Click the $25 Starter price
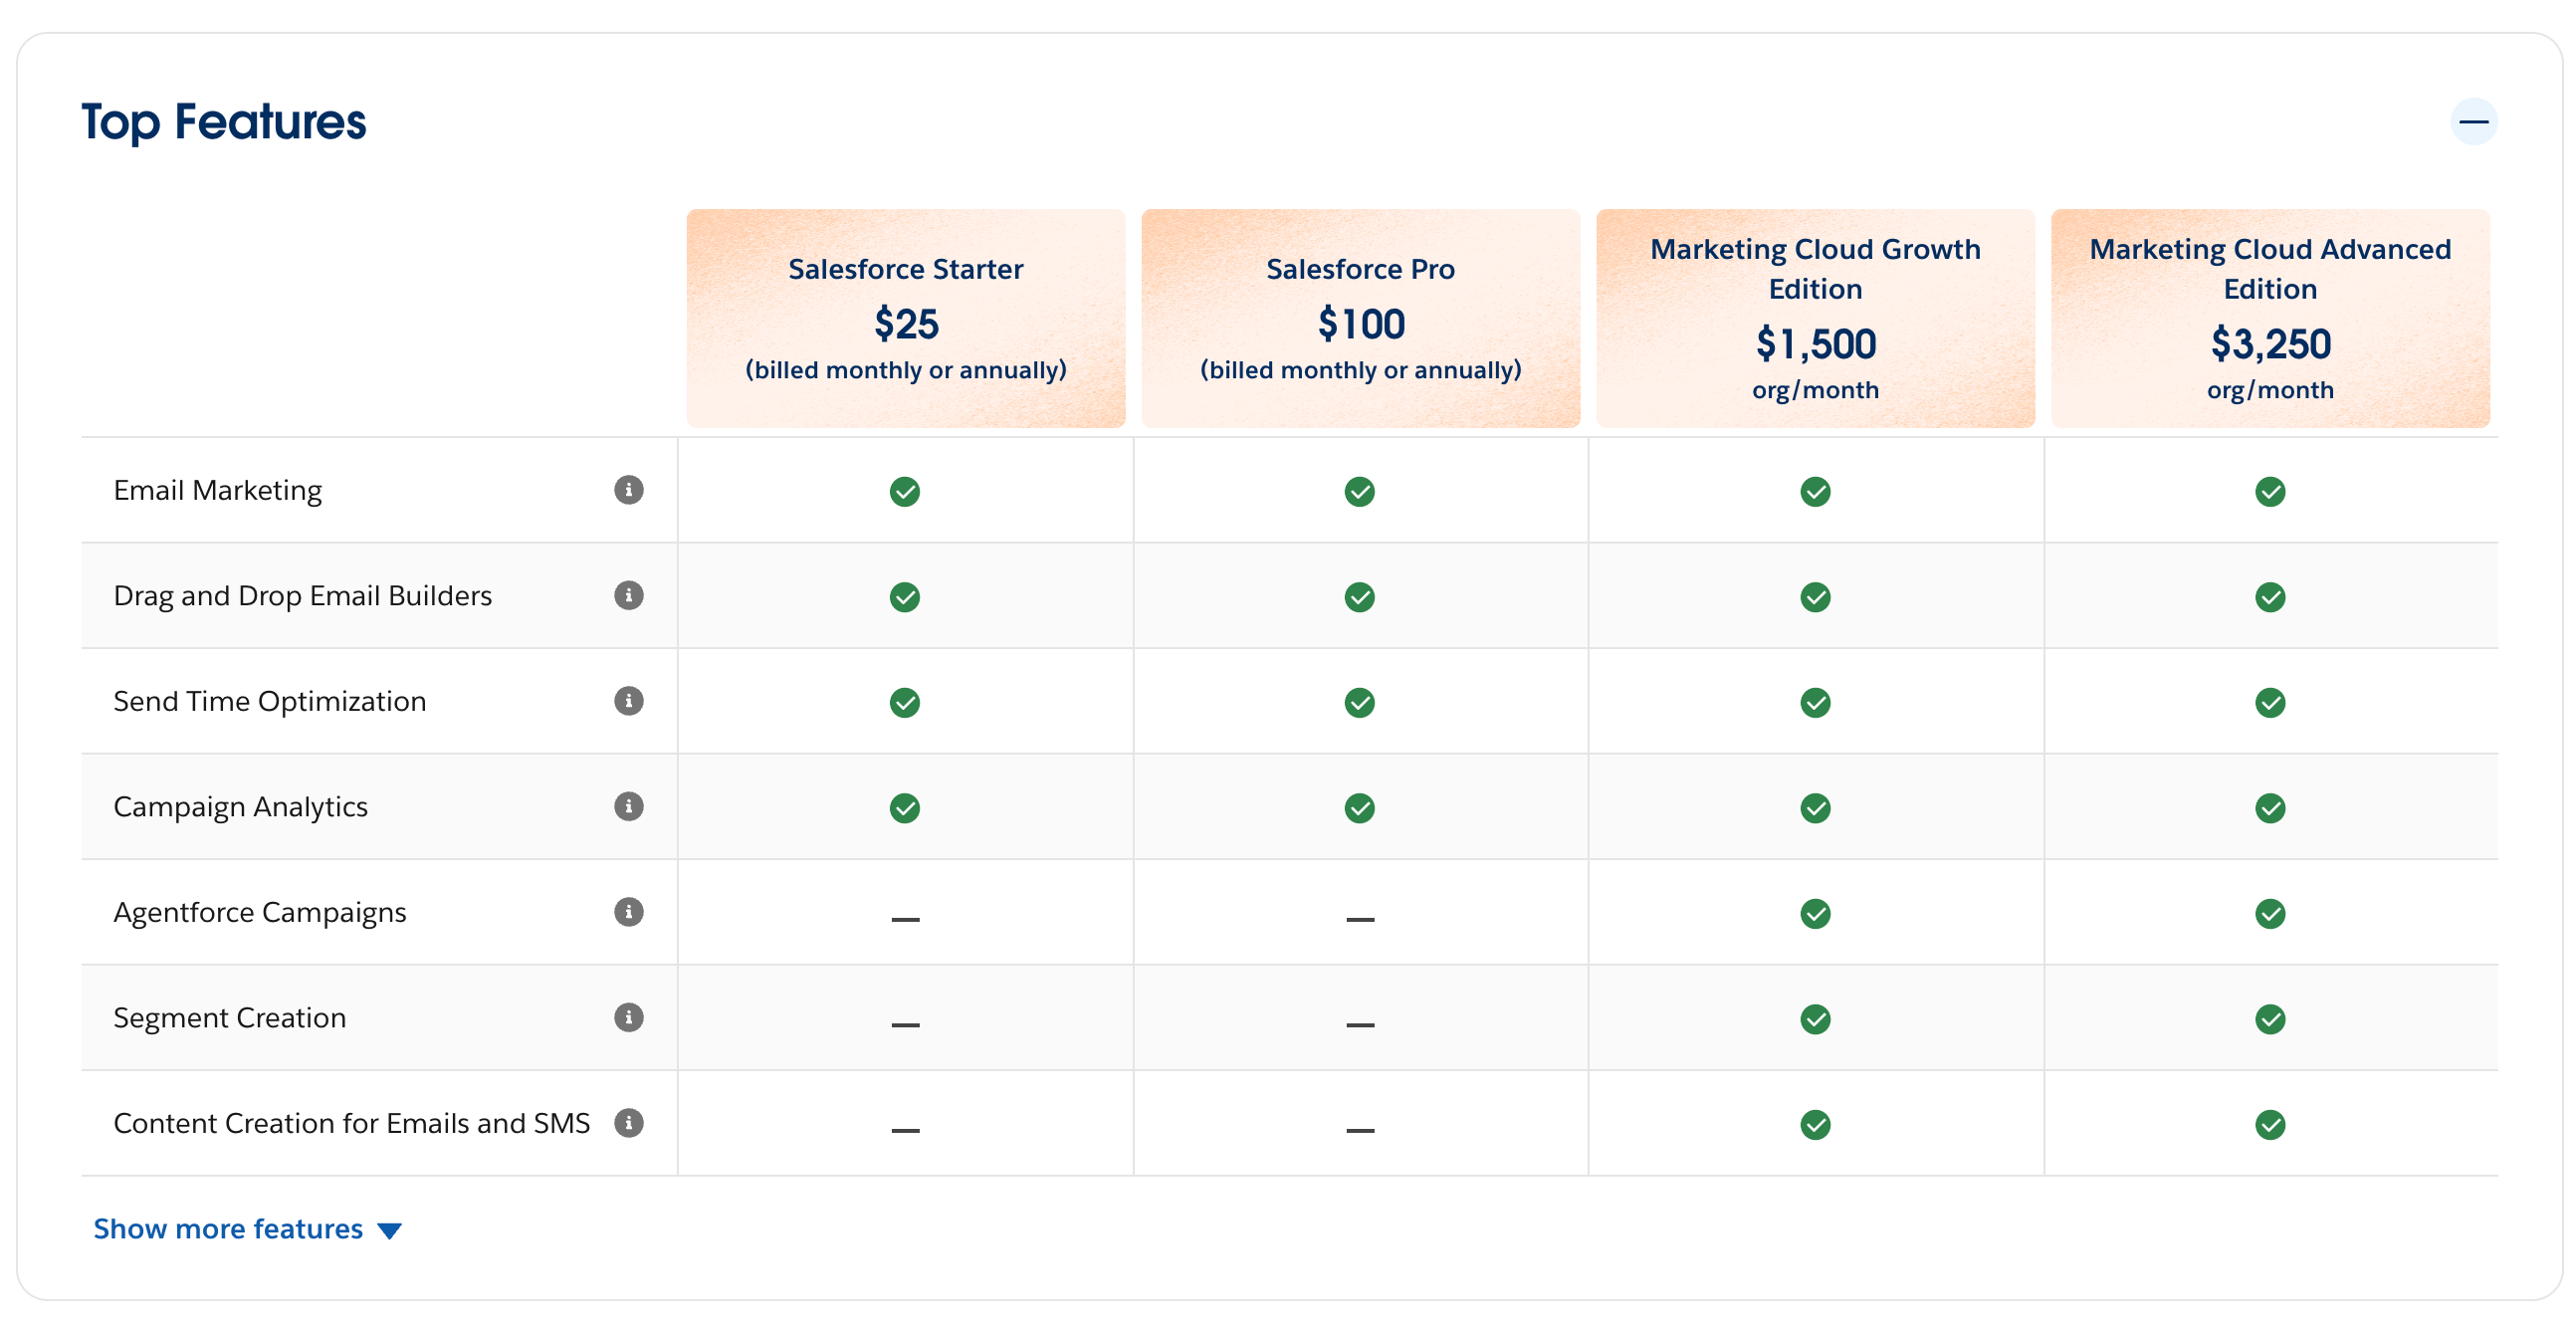2576x1330 pixels. click(x=905, y=325)
